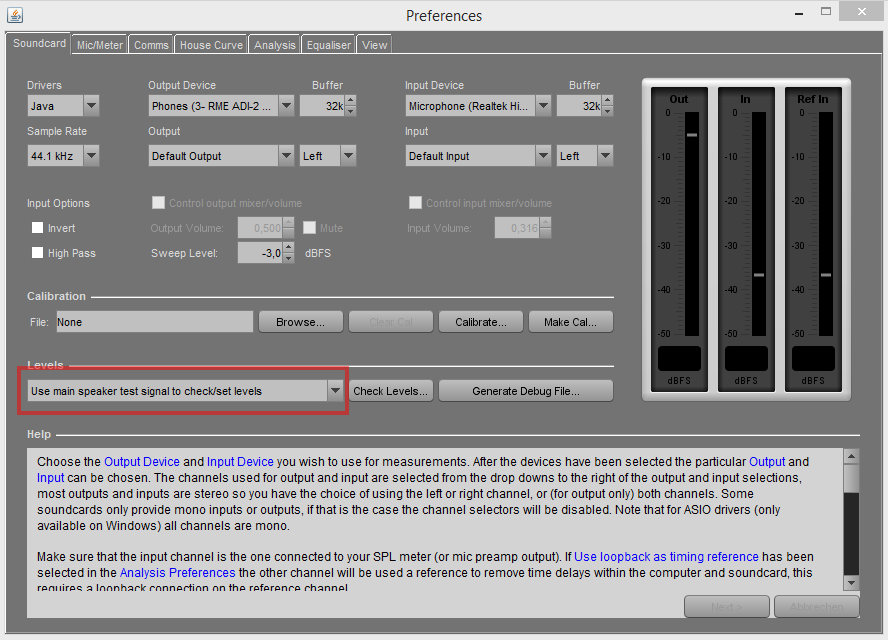Open the House Curve tab
Image resolution: width=888 pixels, height=640 pixels.
pyautogui.click(x=210, y=45)
